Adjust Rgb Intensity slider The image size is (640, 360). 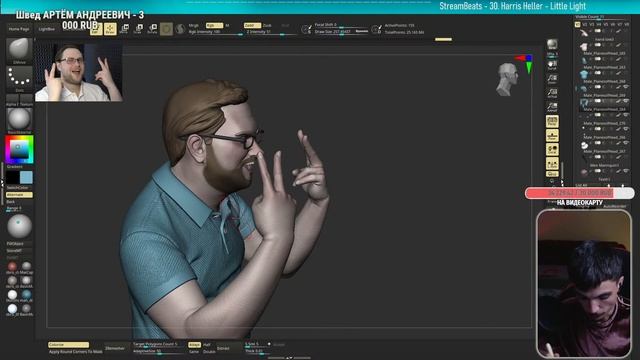[x=216, y=32]
